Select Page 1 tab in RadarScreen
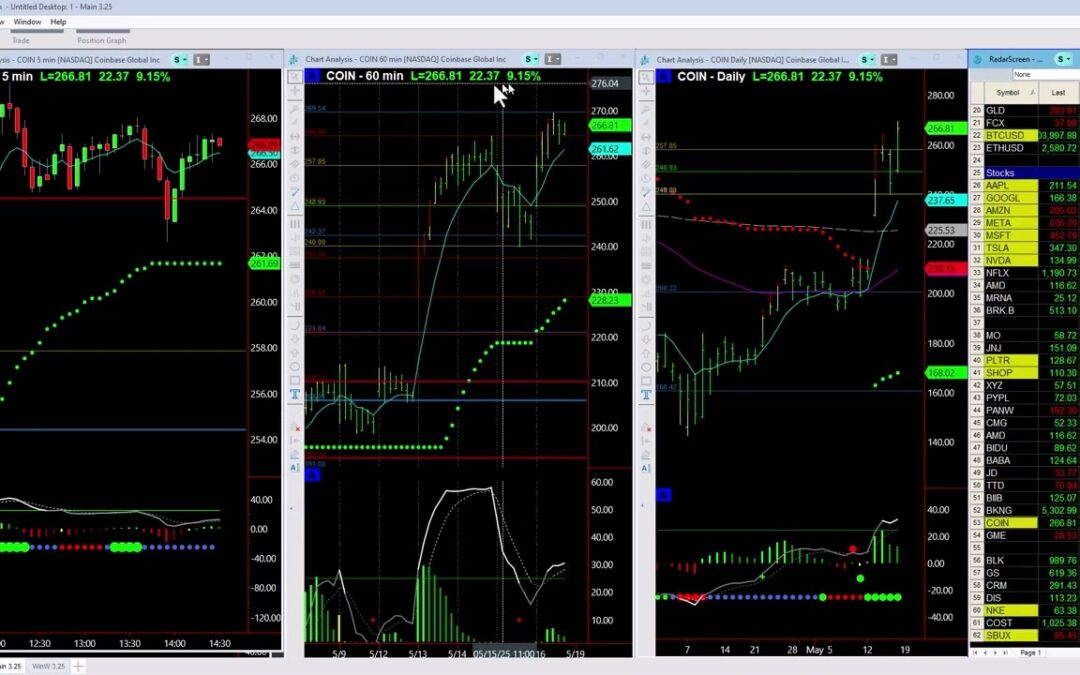 1030,652
